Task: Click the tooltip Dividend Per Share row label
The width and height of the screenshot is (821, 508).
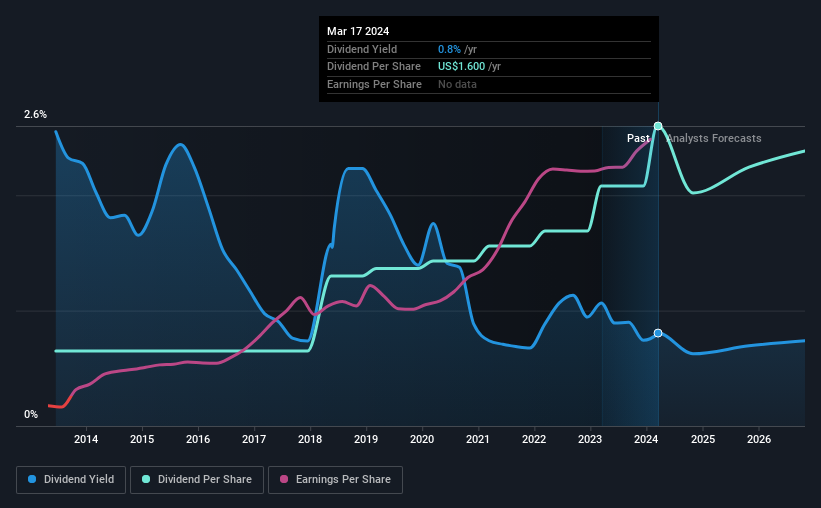Action: click(x=374, y=67)
